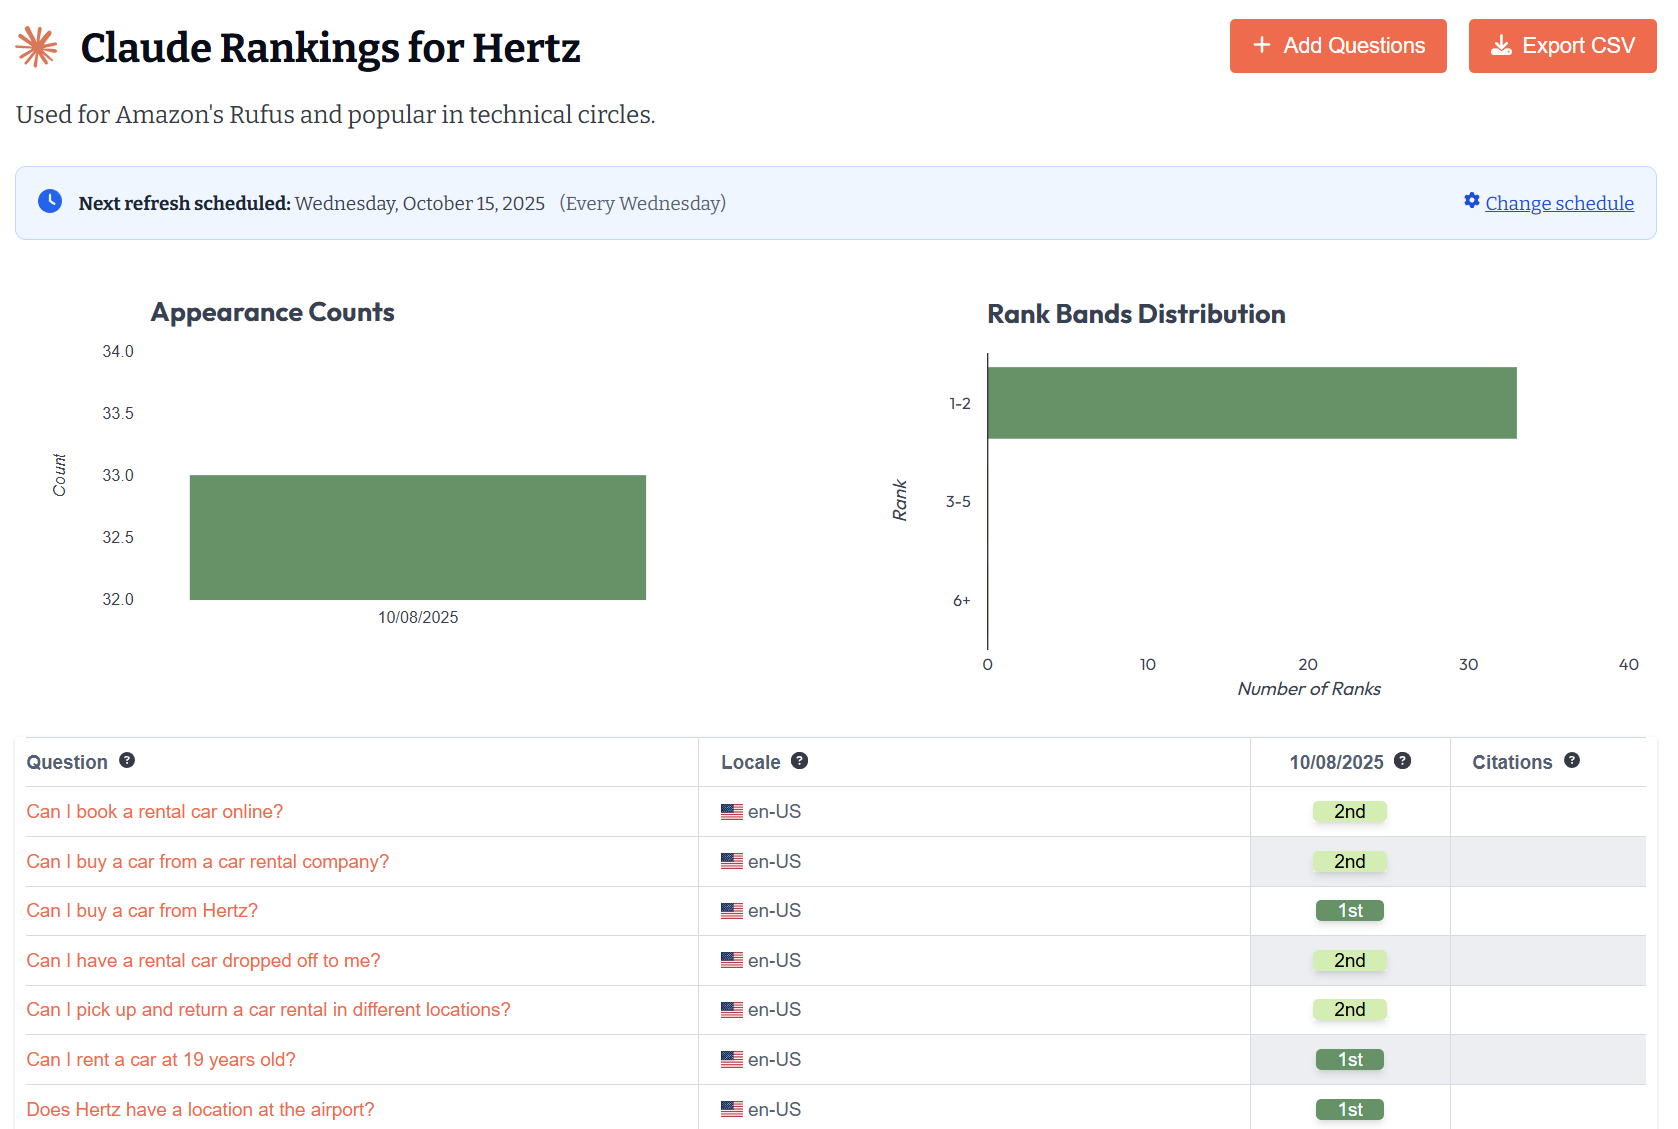Screen dimensions: 1678x1129
Task: Select the Appearance Counts green bar
Action: (x=417, y=537)
